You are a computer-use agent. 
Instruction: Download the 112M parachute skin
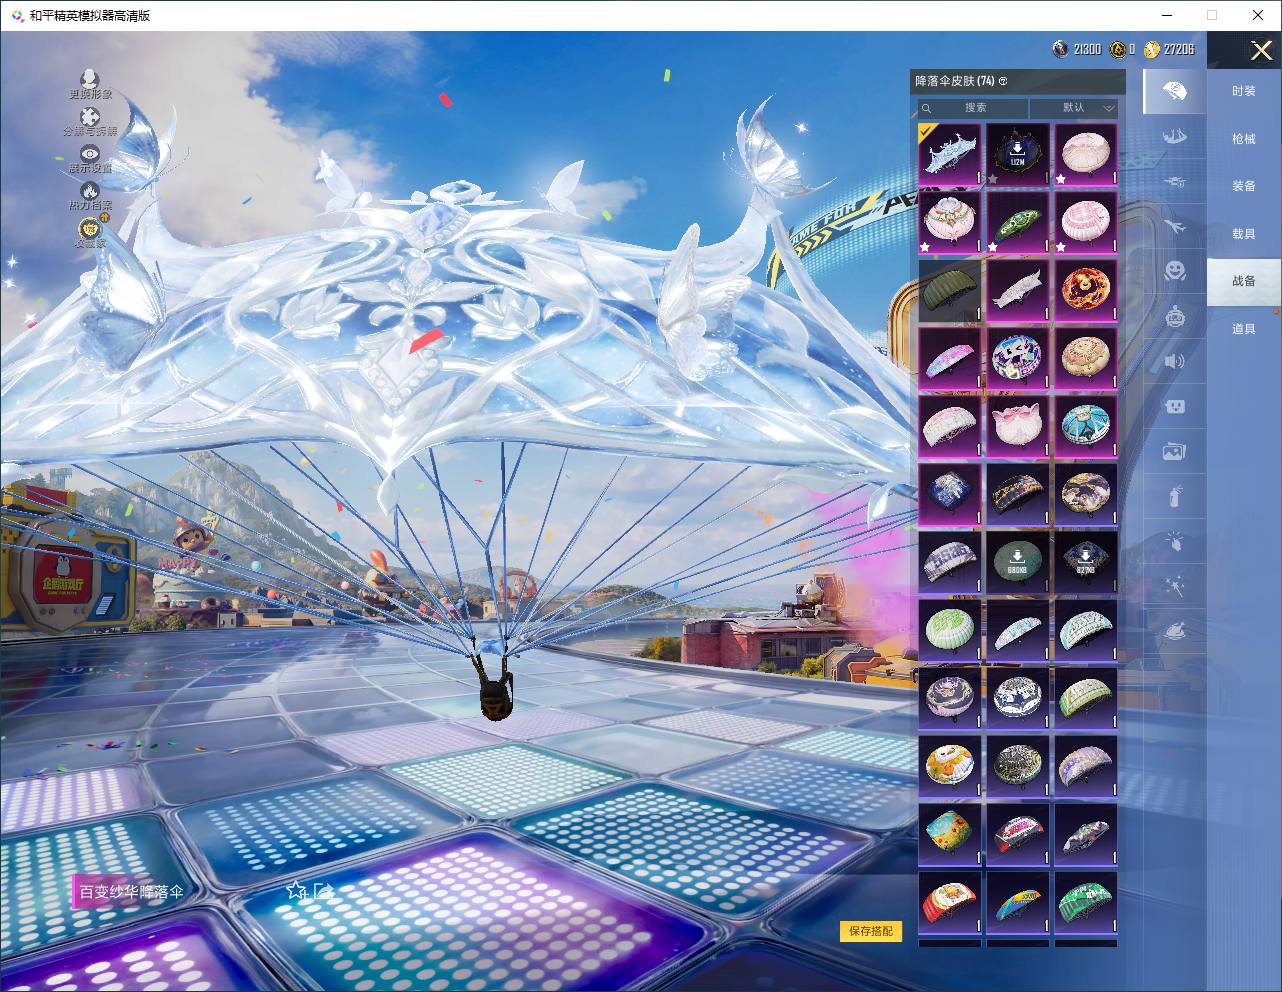(x=1018, y=155)
